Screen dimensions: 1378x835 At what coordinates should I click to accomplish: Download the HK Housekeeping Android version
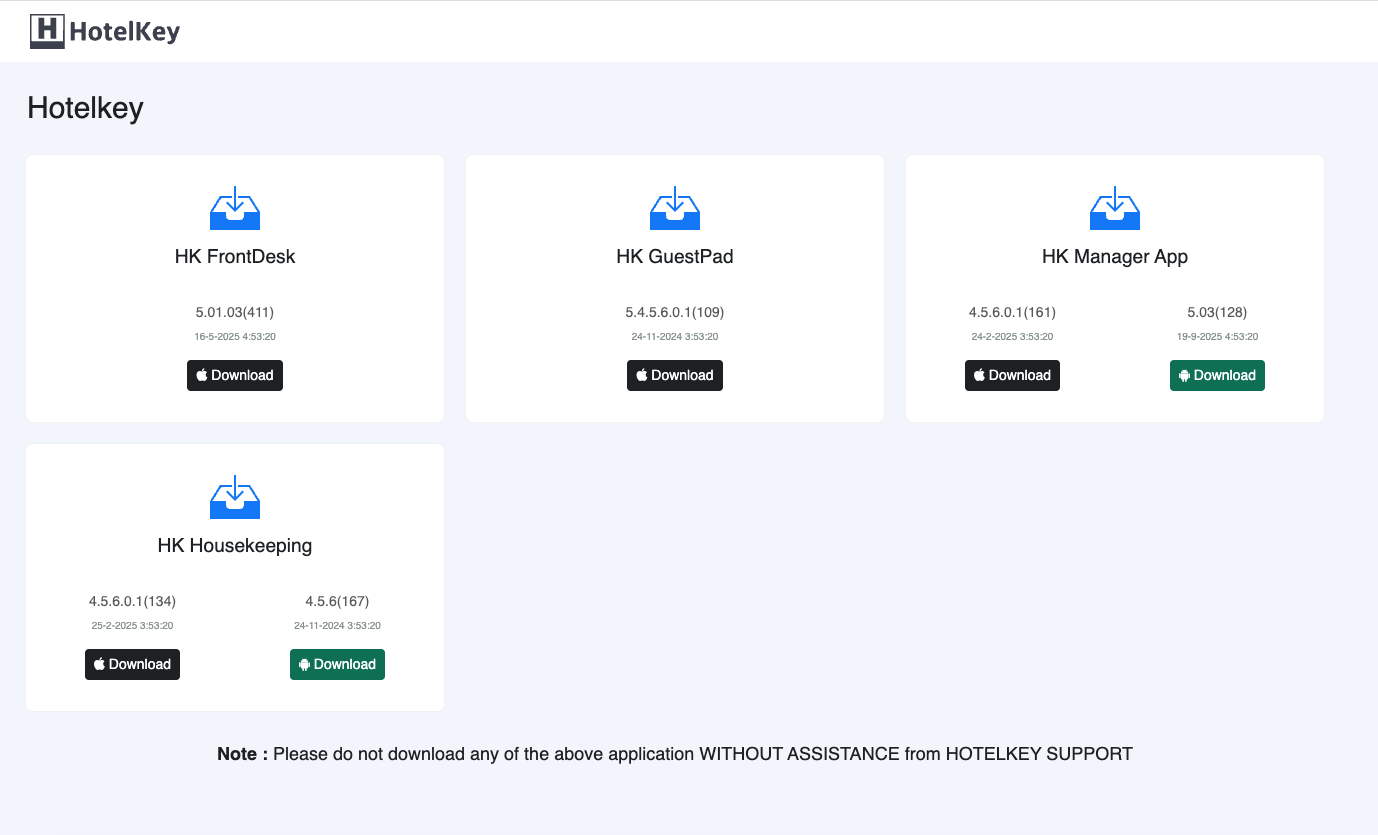(x=337, y=664)
